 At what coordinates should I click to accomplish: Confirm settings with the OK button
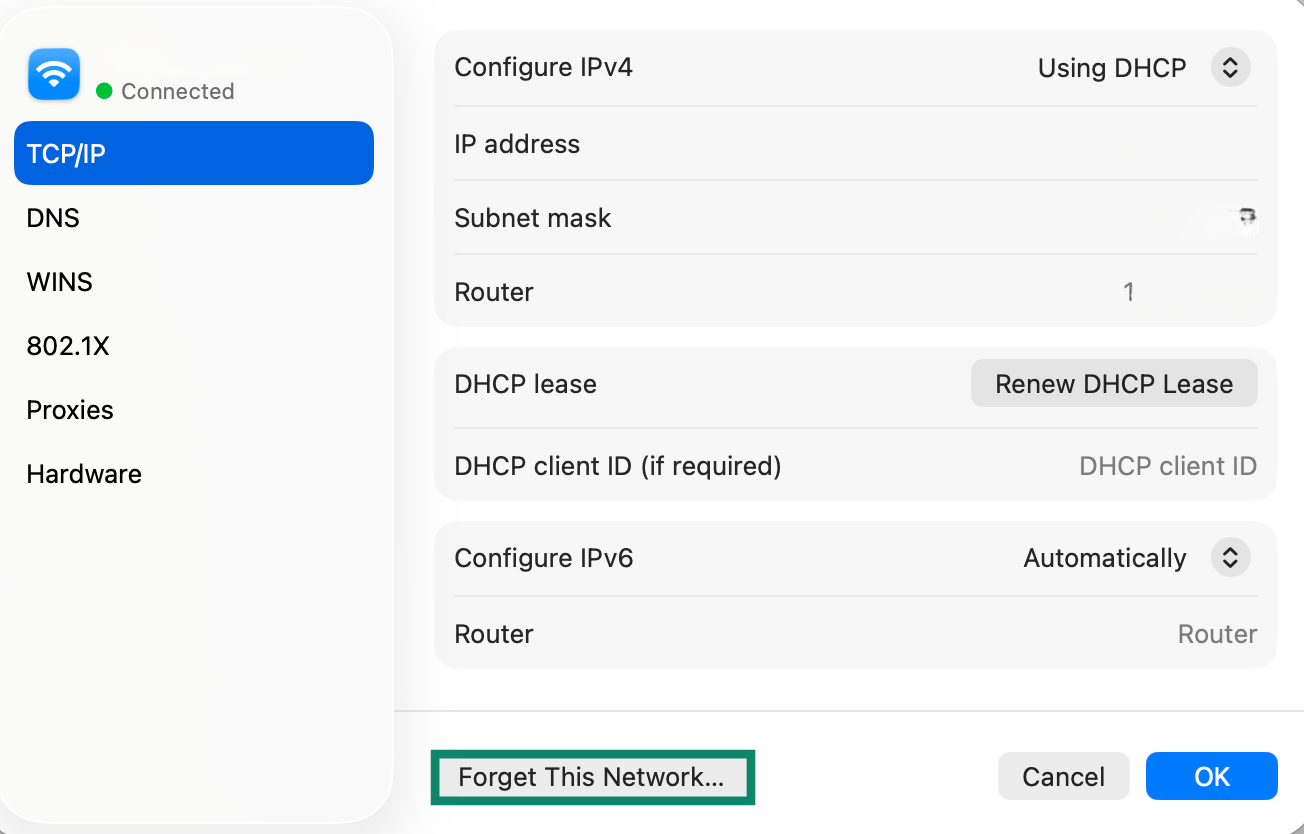click(x=1211, y=776)
